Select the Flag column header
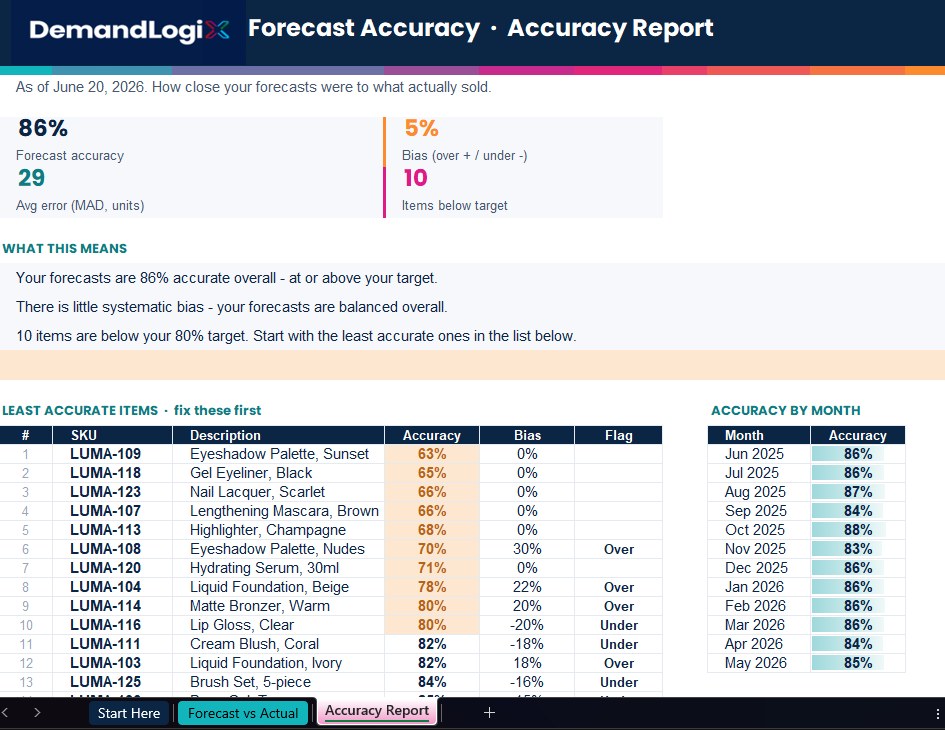This screenshot has height=730, width=945. (x=618, y=435)
